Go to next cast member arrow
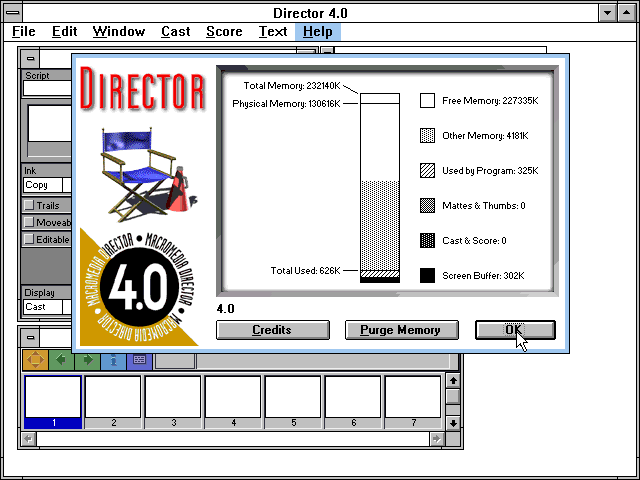 point(87,360)
